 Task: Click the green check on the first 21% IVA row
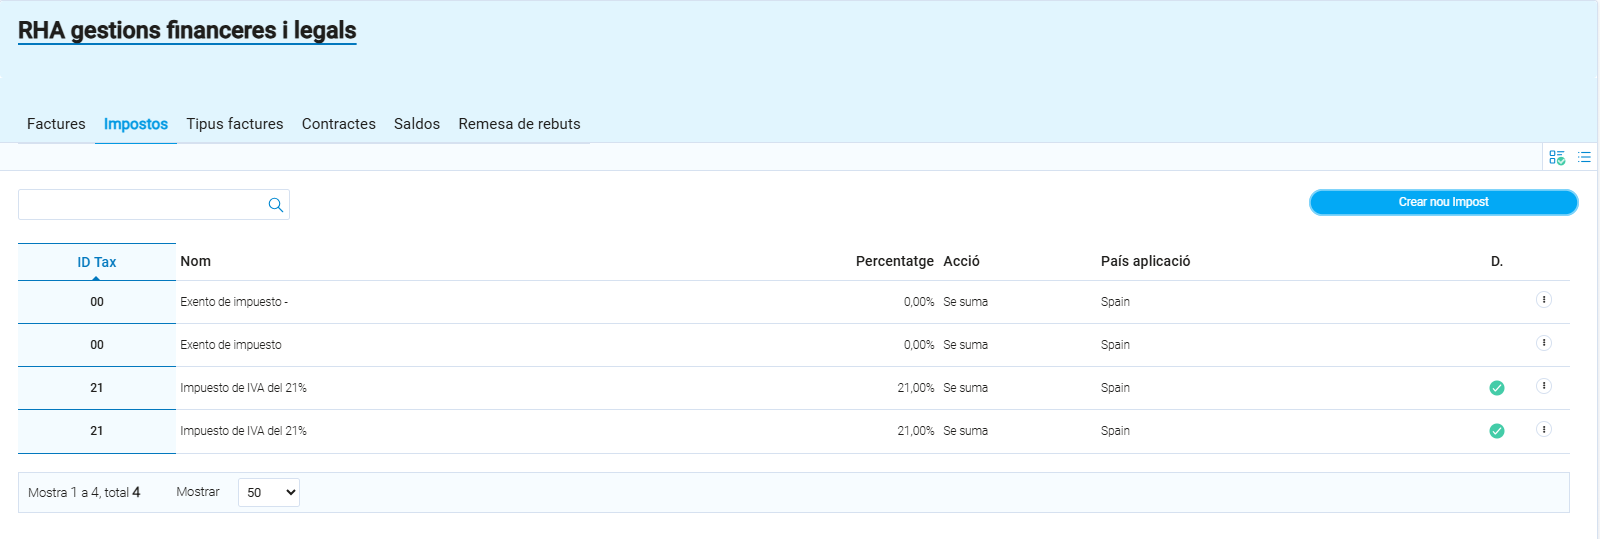[1496, 388]
